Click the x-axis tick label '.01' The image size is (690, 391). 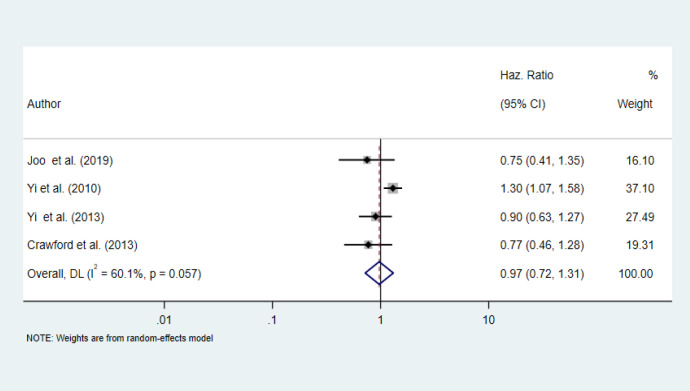coord(164,320)
